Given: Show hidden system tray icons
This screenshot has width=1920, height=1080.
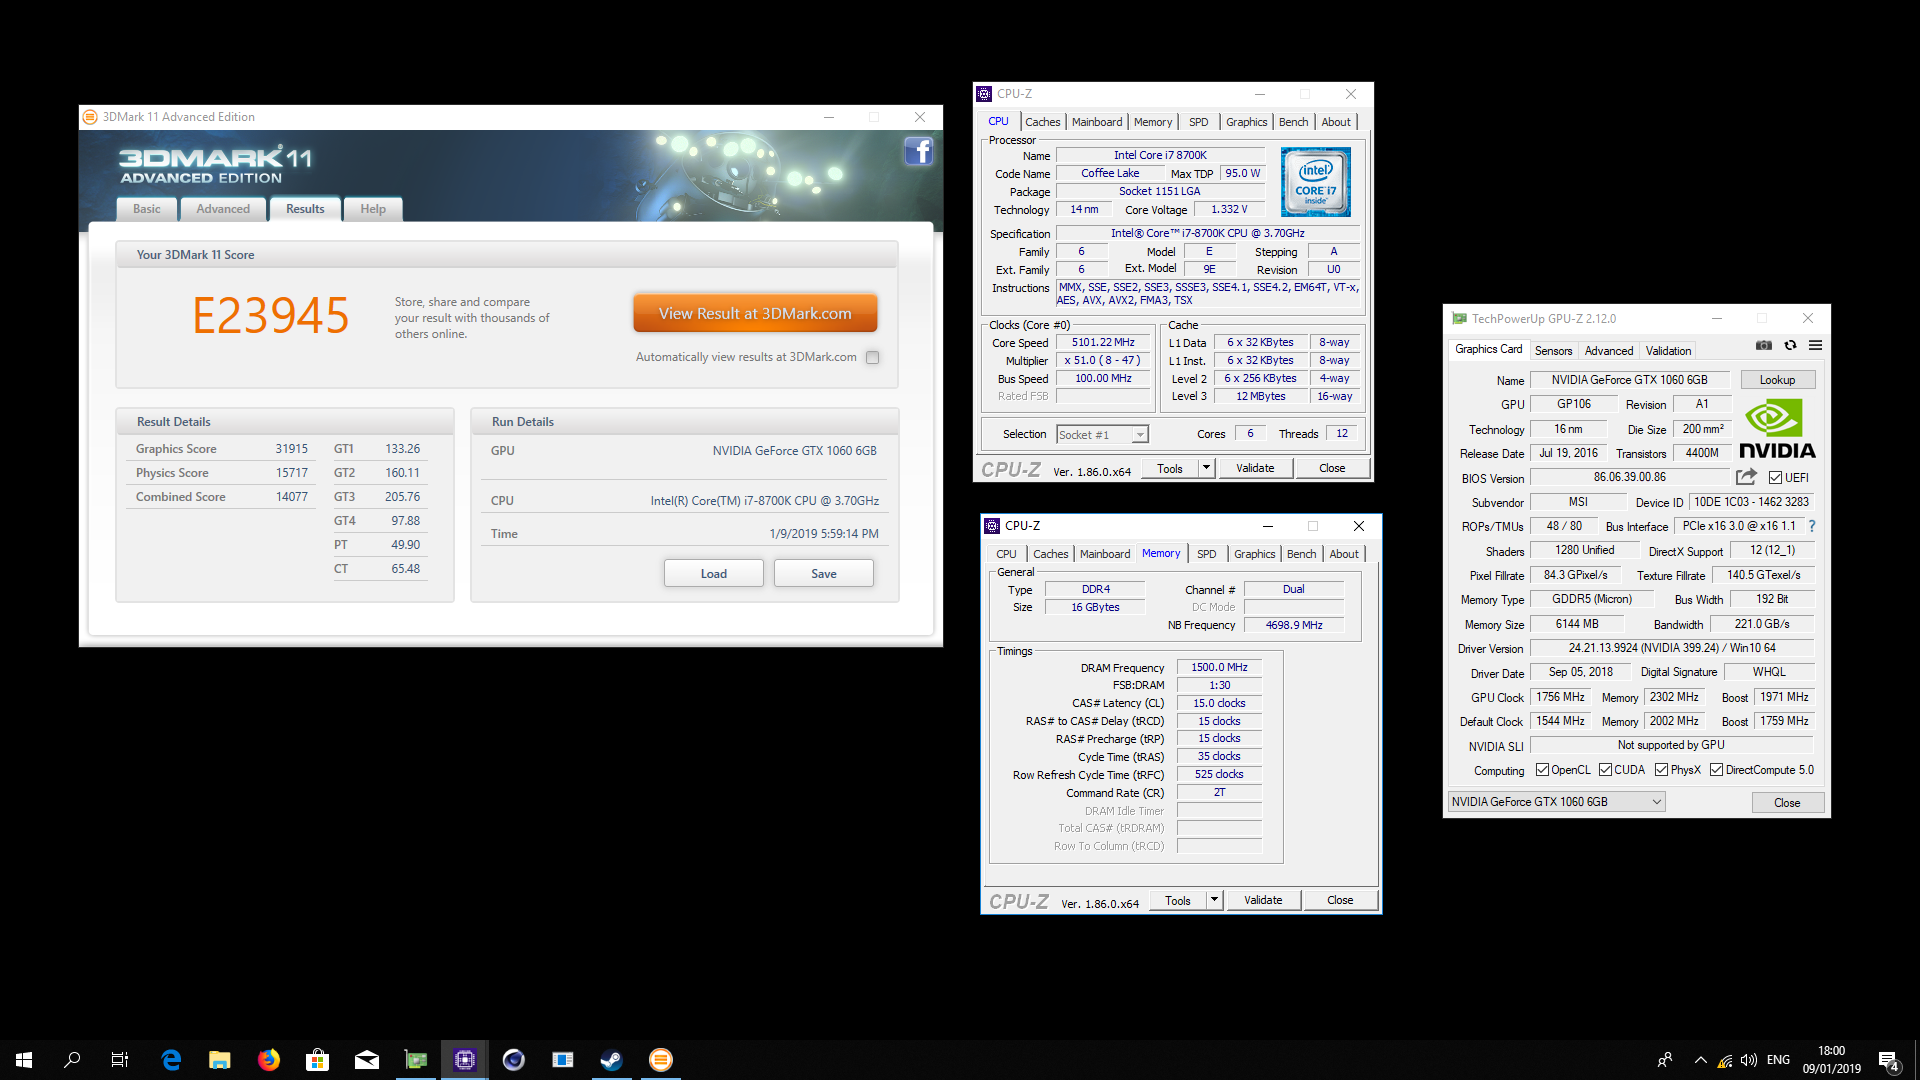Looking at the screenshot, I should pos(1700,1060).
